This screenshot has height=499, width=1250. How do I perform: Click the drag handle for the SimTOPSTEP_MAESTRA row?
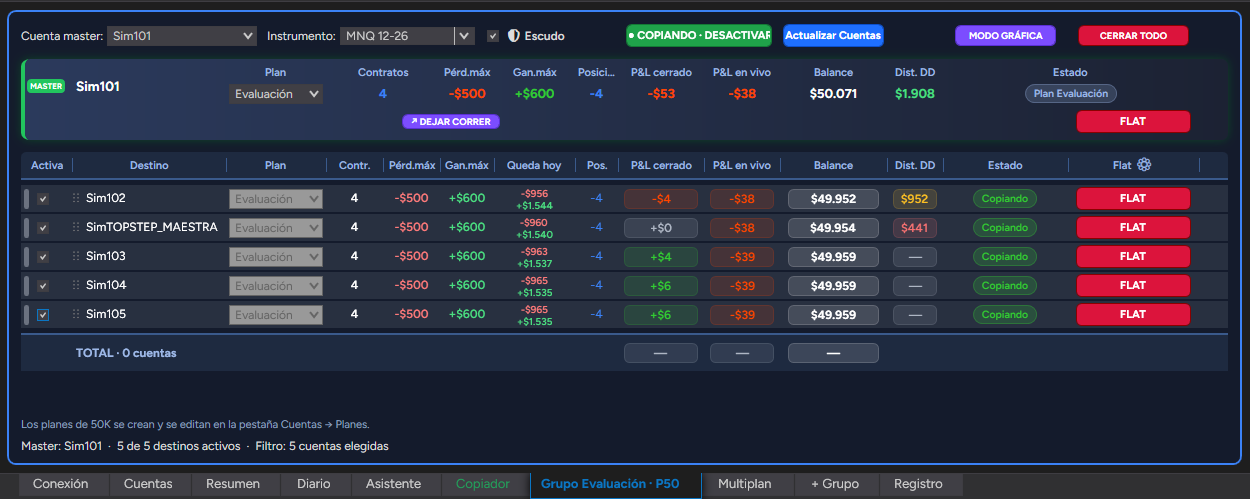[75, 227]
